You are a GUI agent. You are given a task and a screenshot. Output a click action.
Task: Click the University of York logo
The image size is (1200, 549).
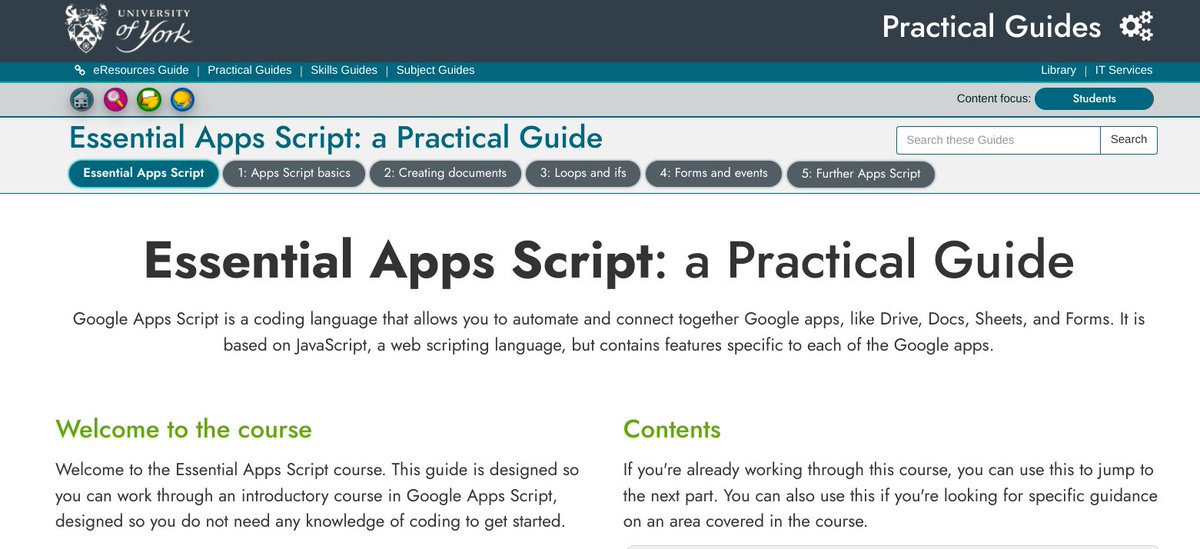tap(129, 28)
